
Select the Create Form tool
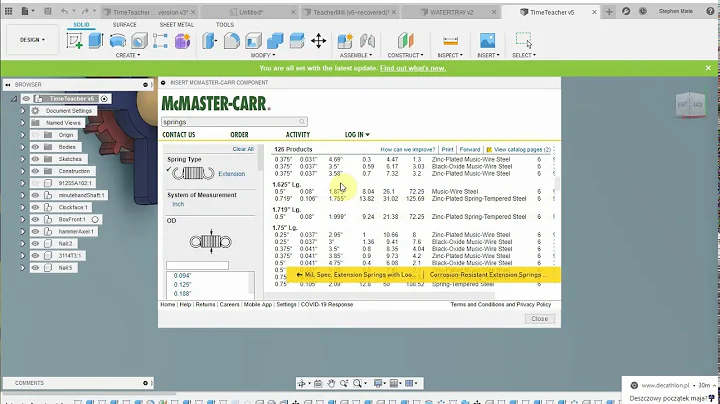coord(182,41)
